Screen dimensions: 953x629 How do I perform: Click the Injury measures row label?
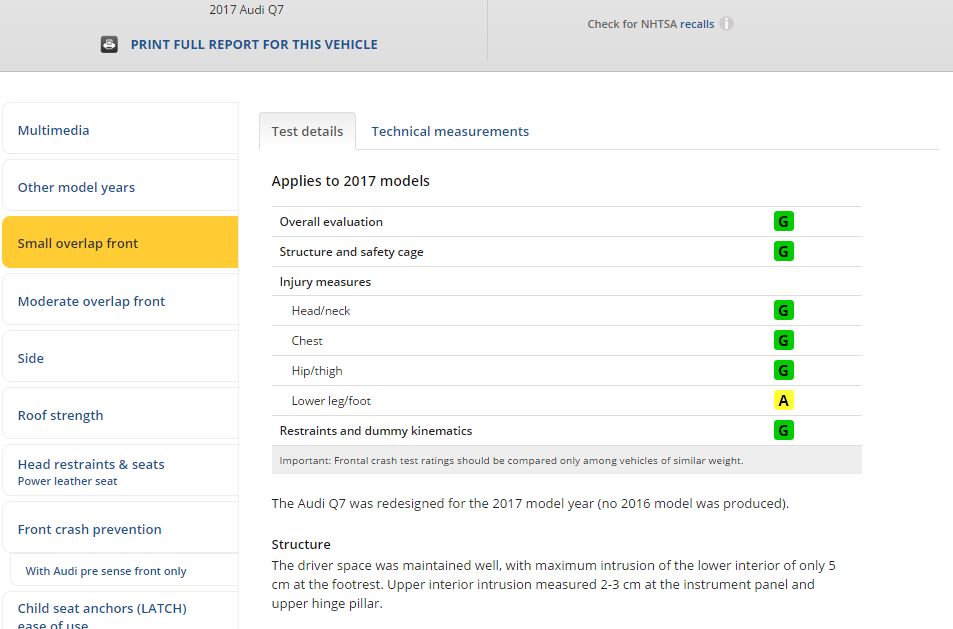pyautogui.click(x=325, y=282)
